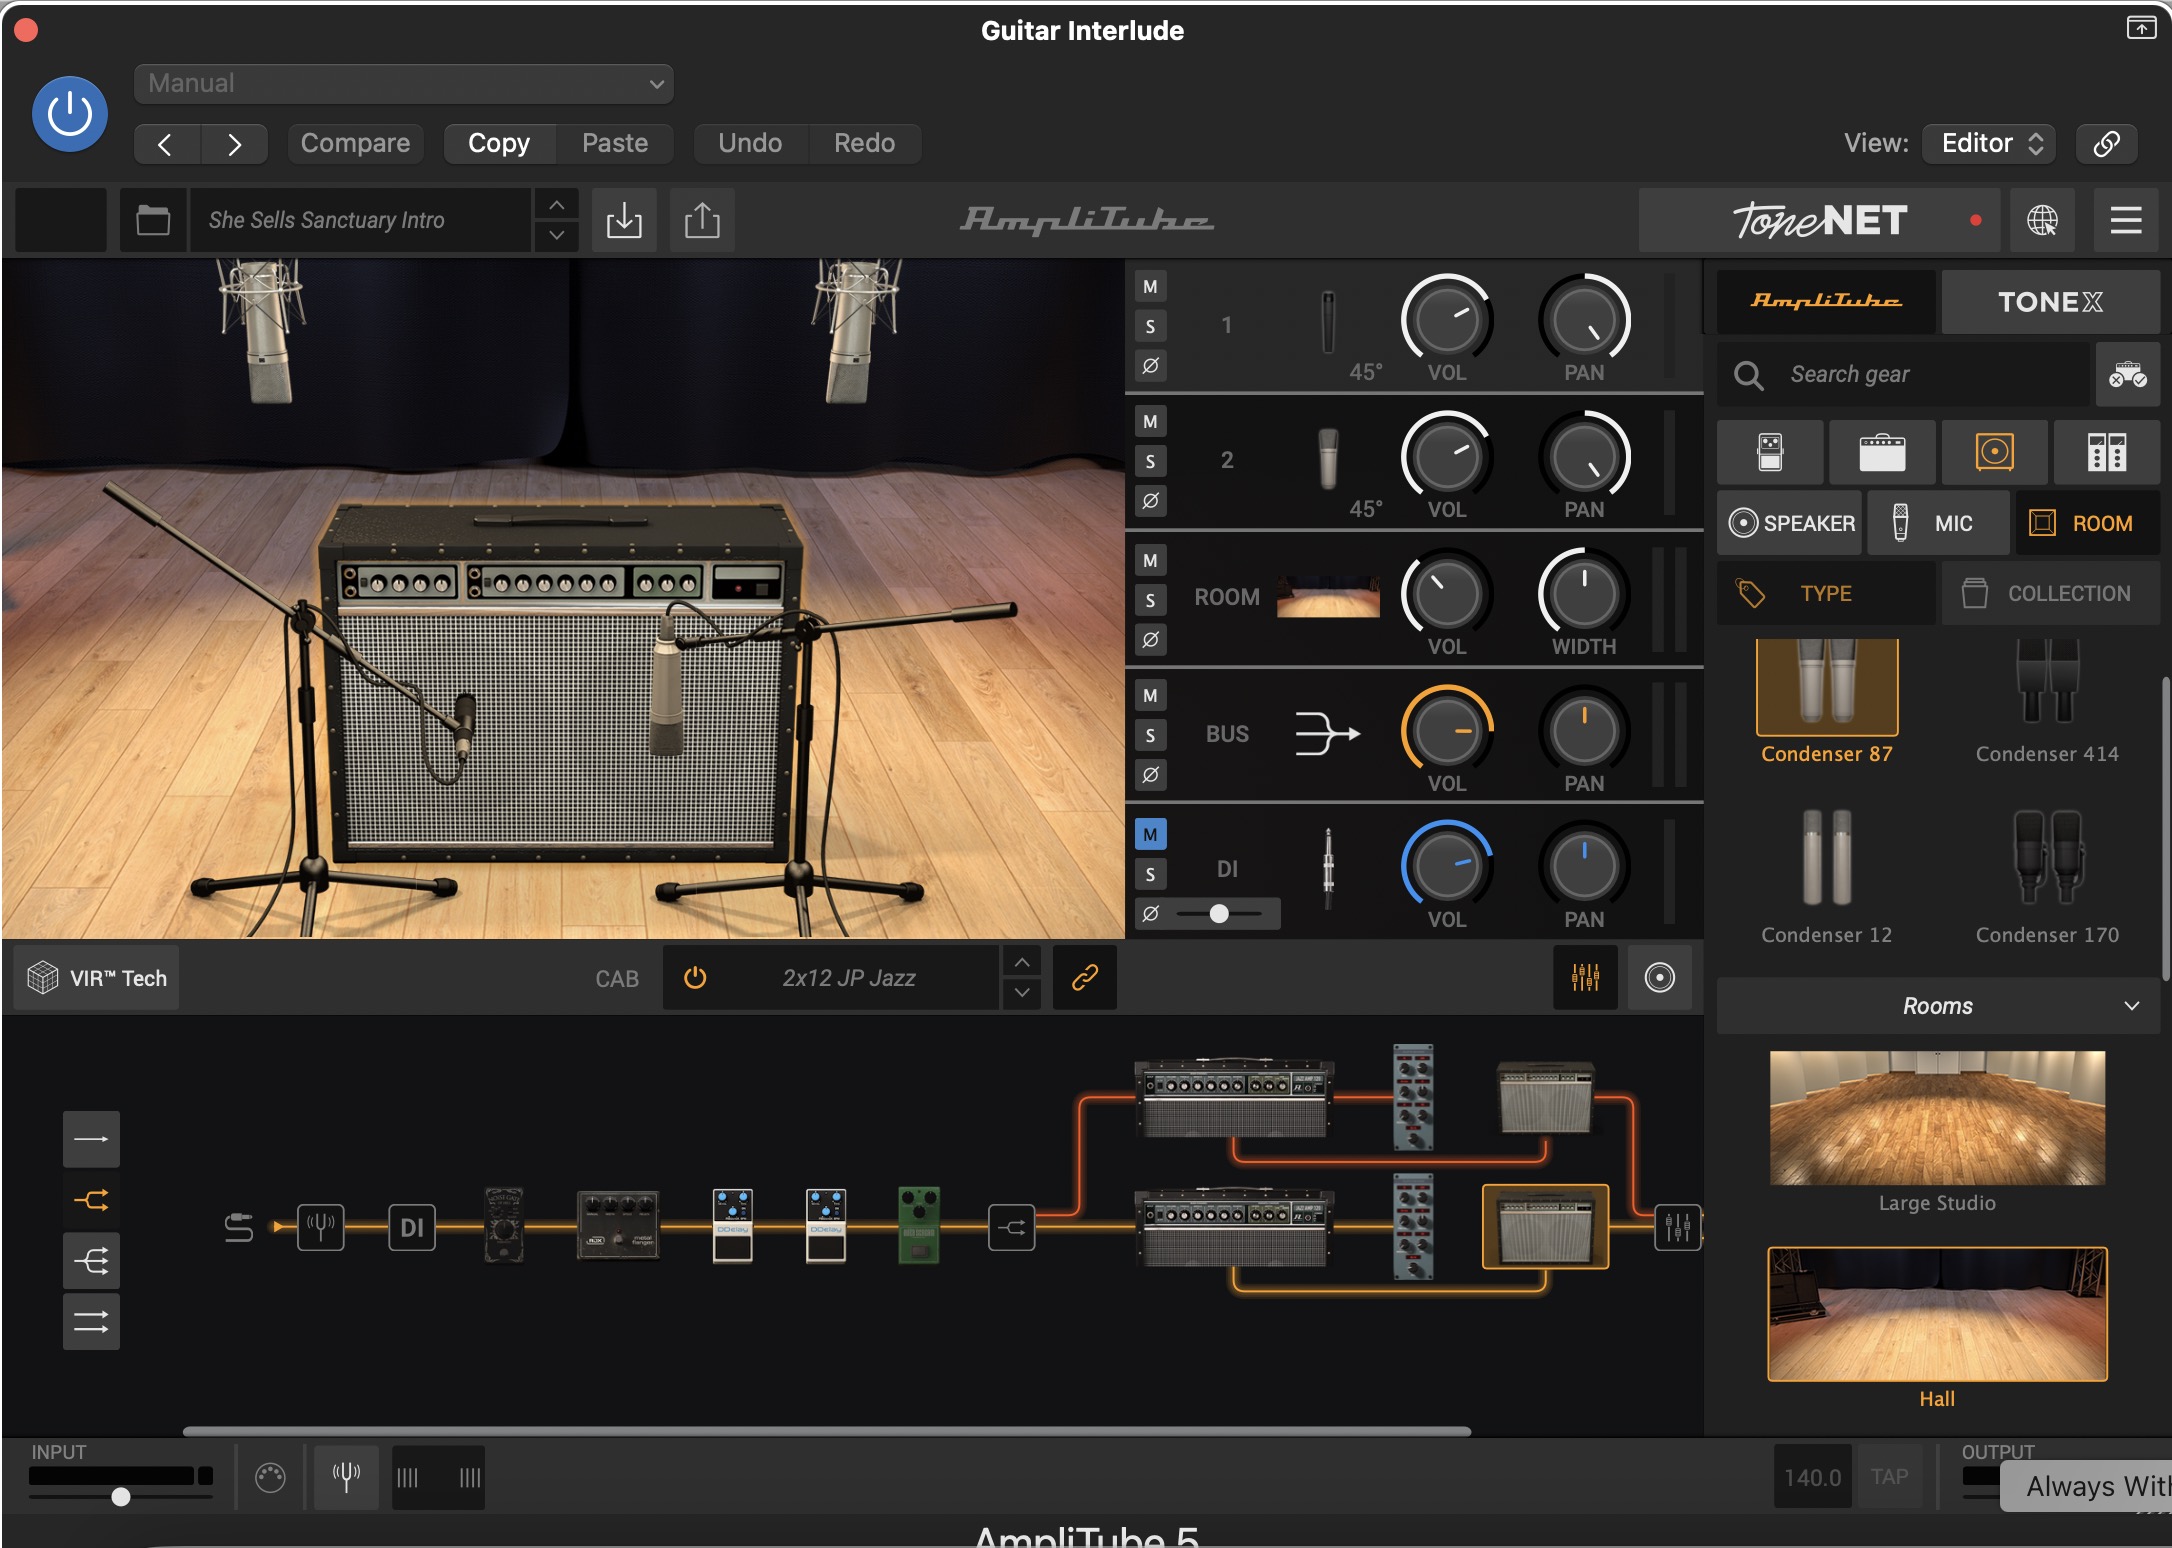Solo the BUS channel

pyautogui.click(x=1150, y=735)
